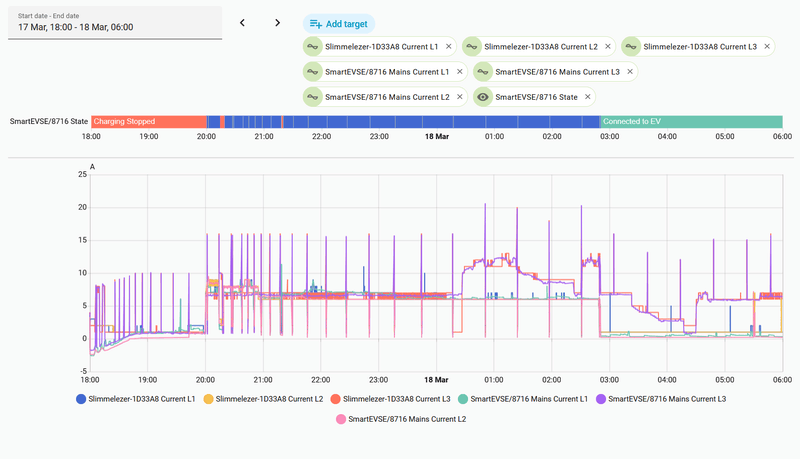Screen dimensions: 800x459
Task: Remove SmartEVSE/8716 State chip
Action: pos(588,97)
